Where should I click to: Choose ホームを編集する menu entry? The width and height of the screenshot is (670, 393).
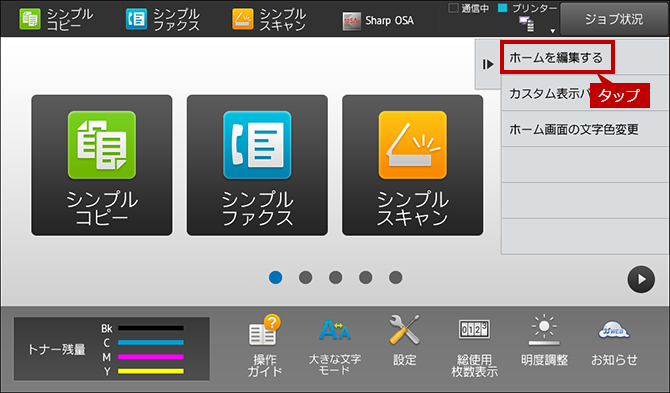click(557, 57)
